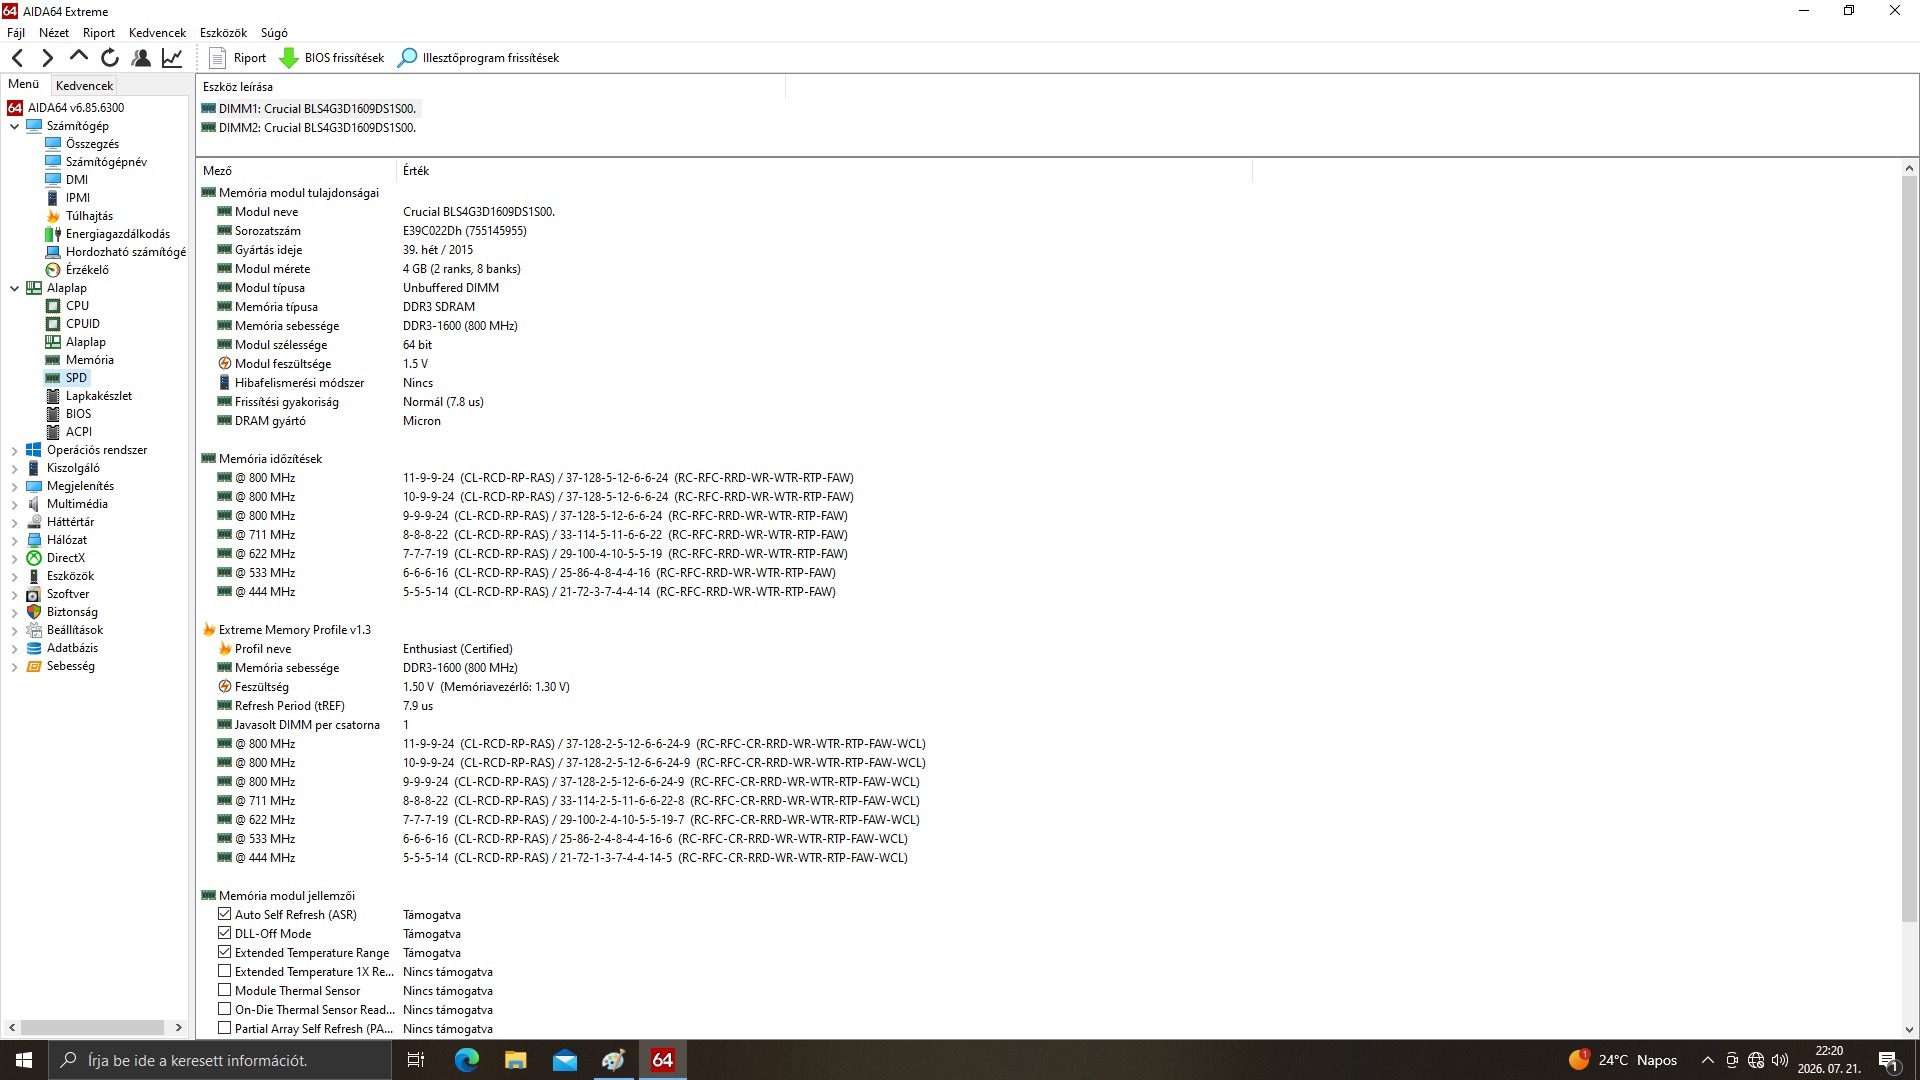The height and width of the screenshot is (1080, 1920).
Task: Open the Nézet menu
Action: 54,33
